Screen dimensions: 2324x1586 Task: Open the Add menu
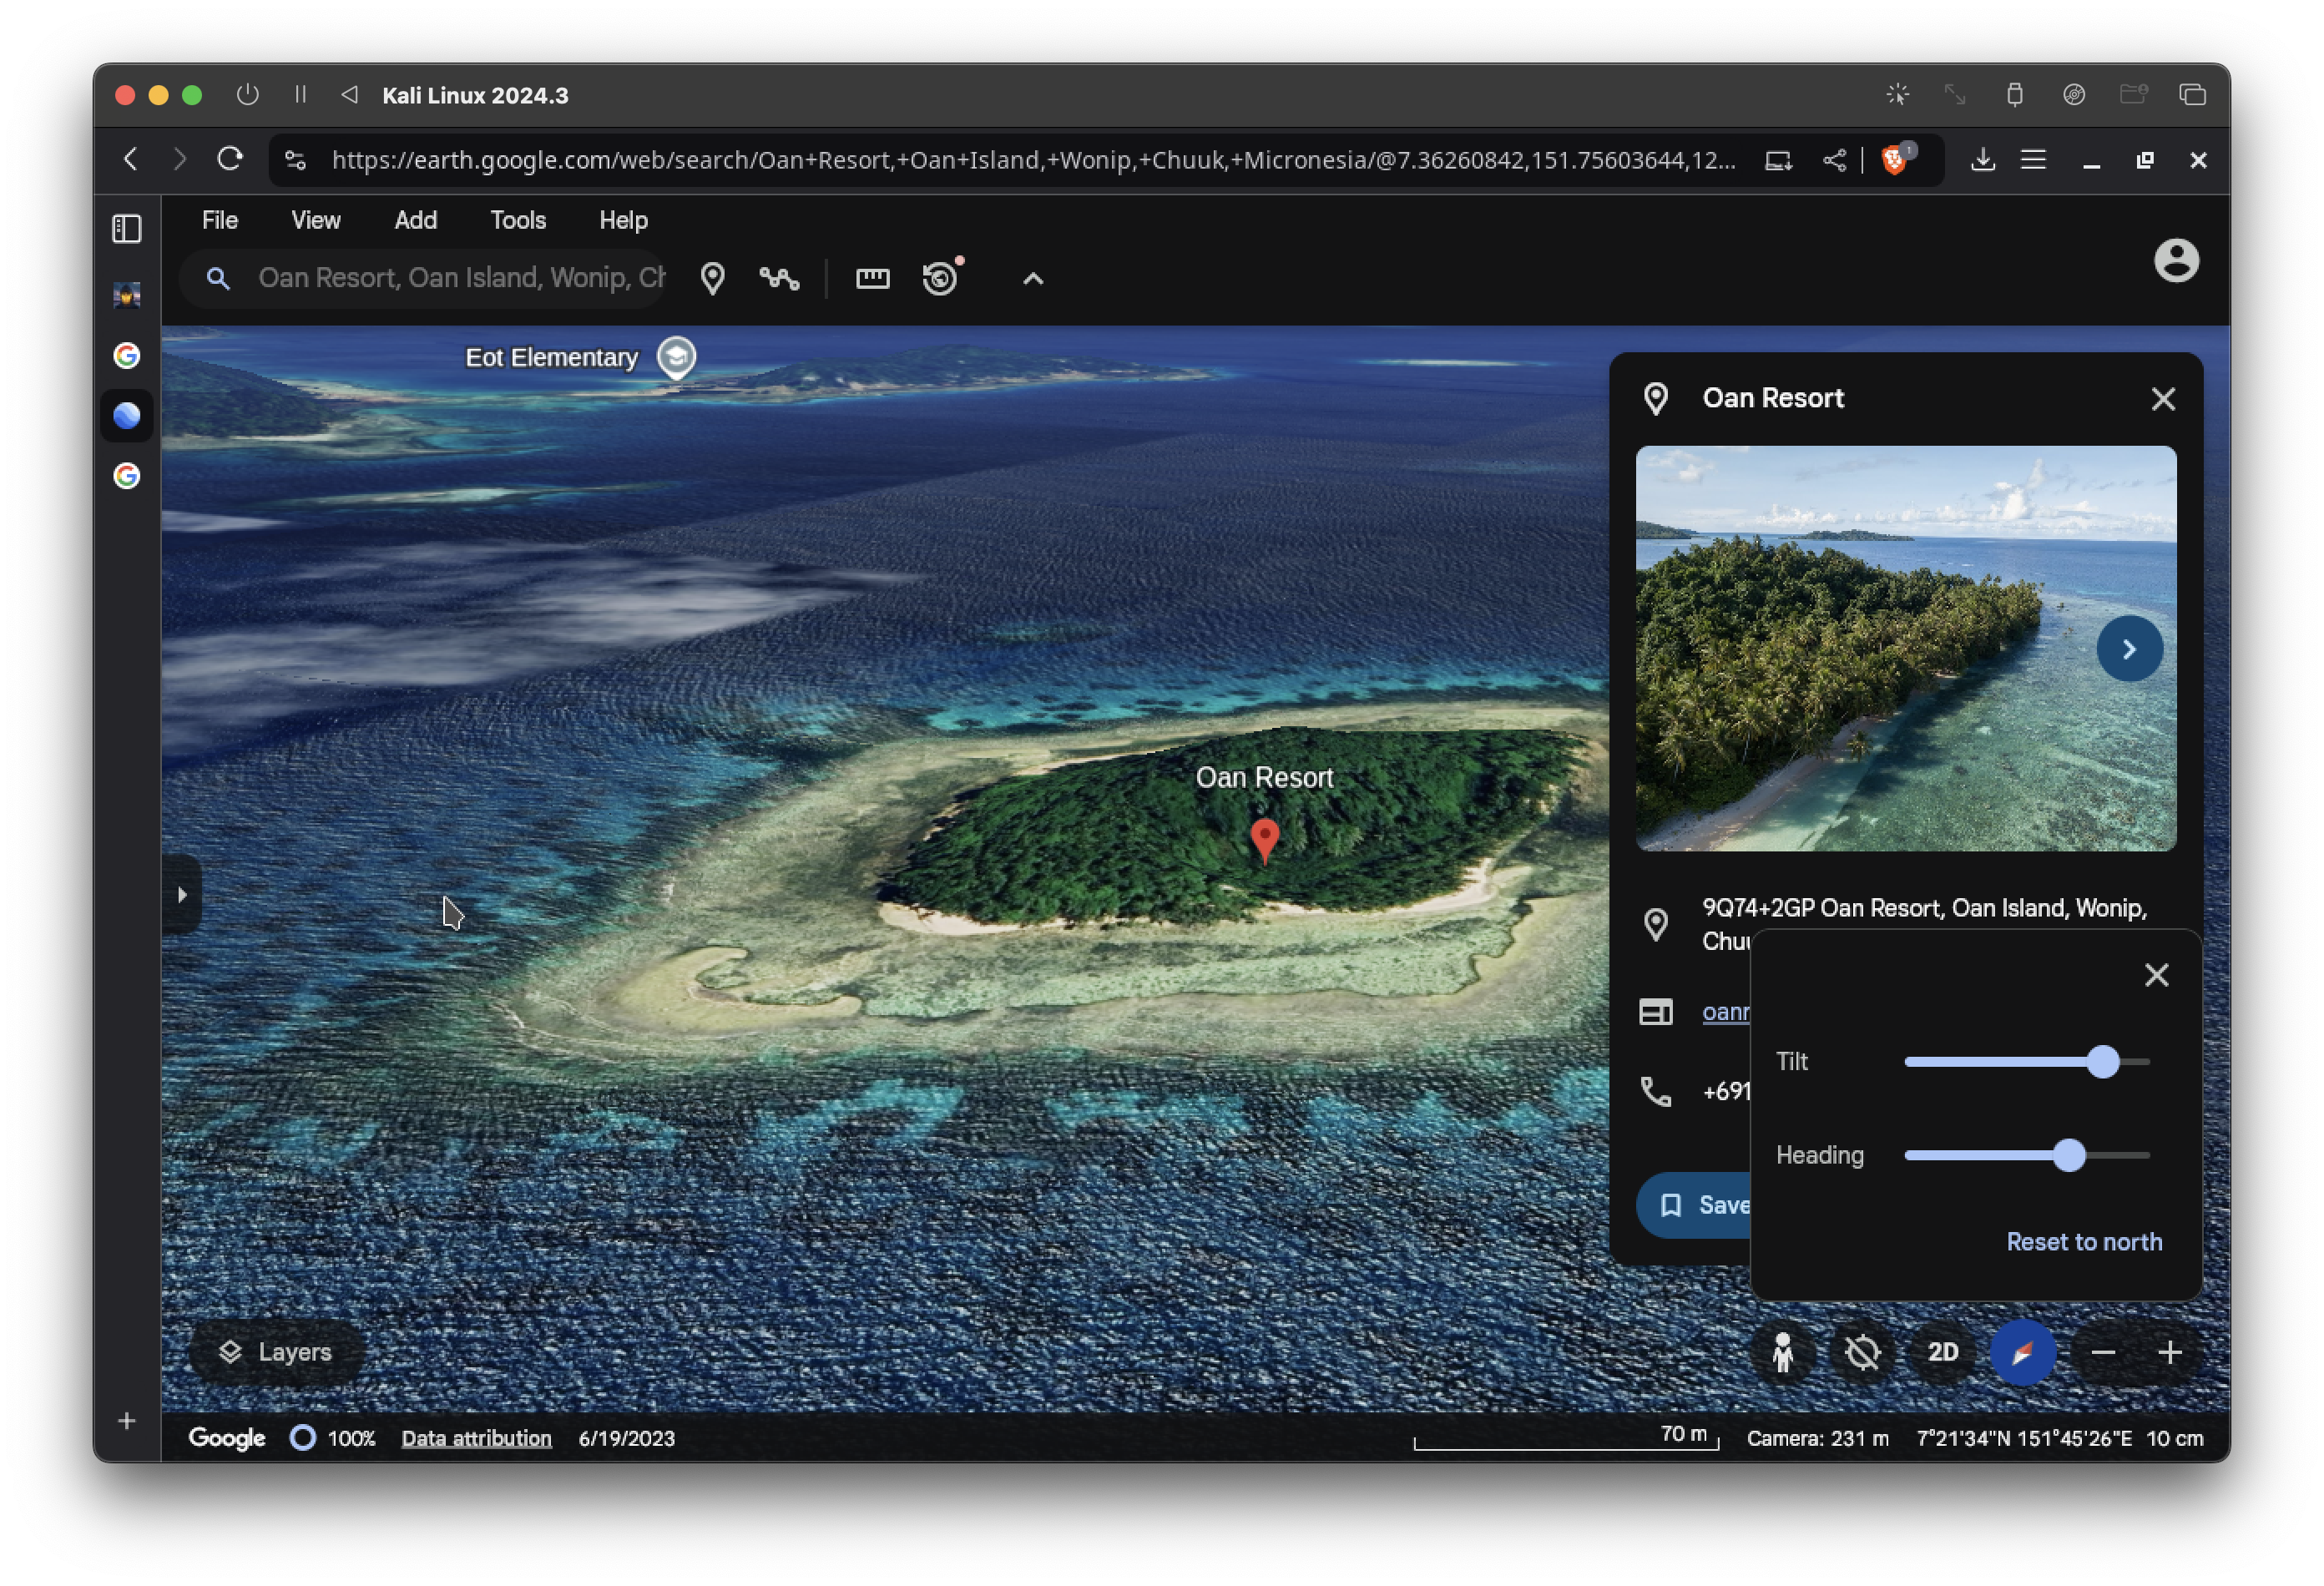coord(416,220)
